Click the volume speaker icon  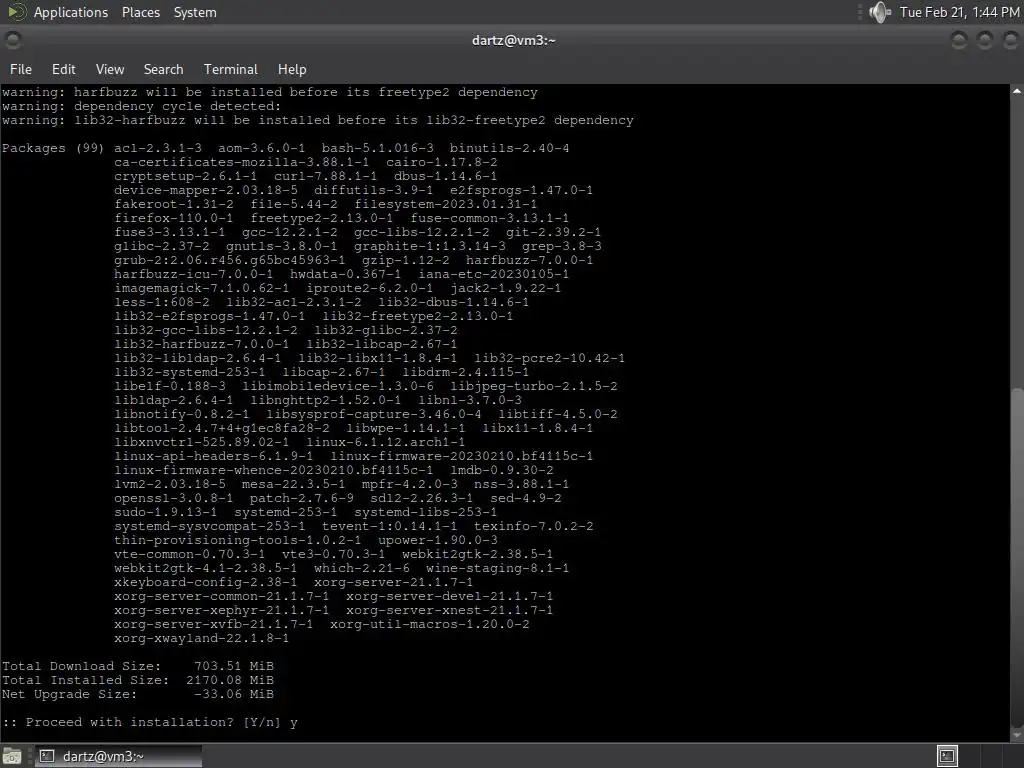[880, 12]
